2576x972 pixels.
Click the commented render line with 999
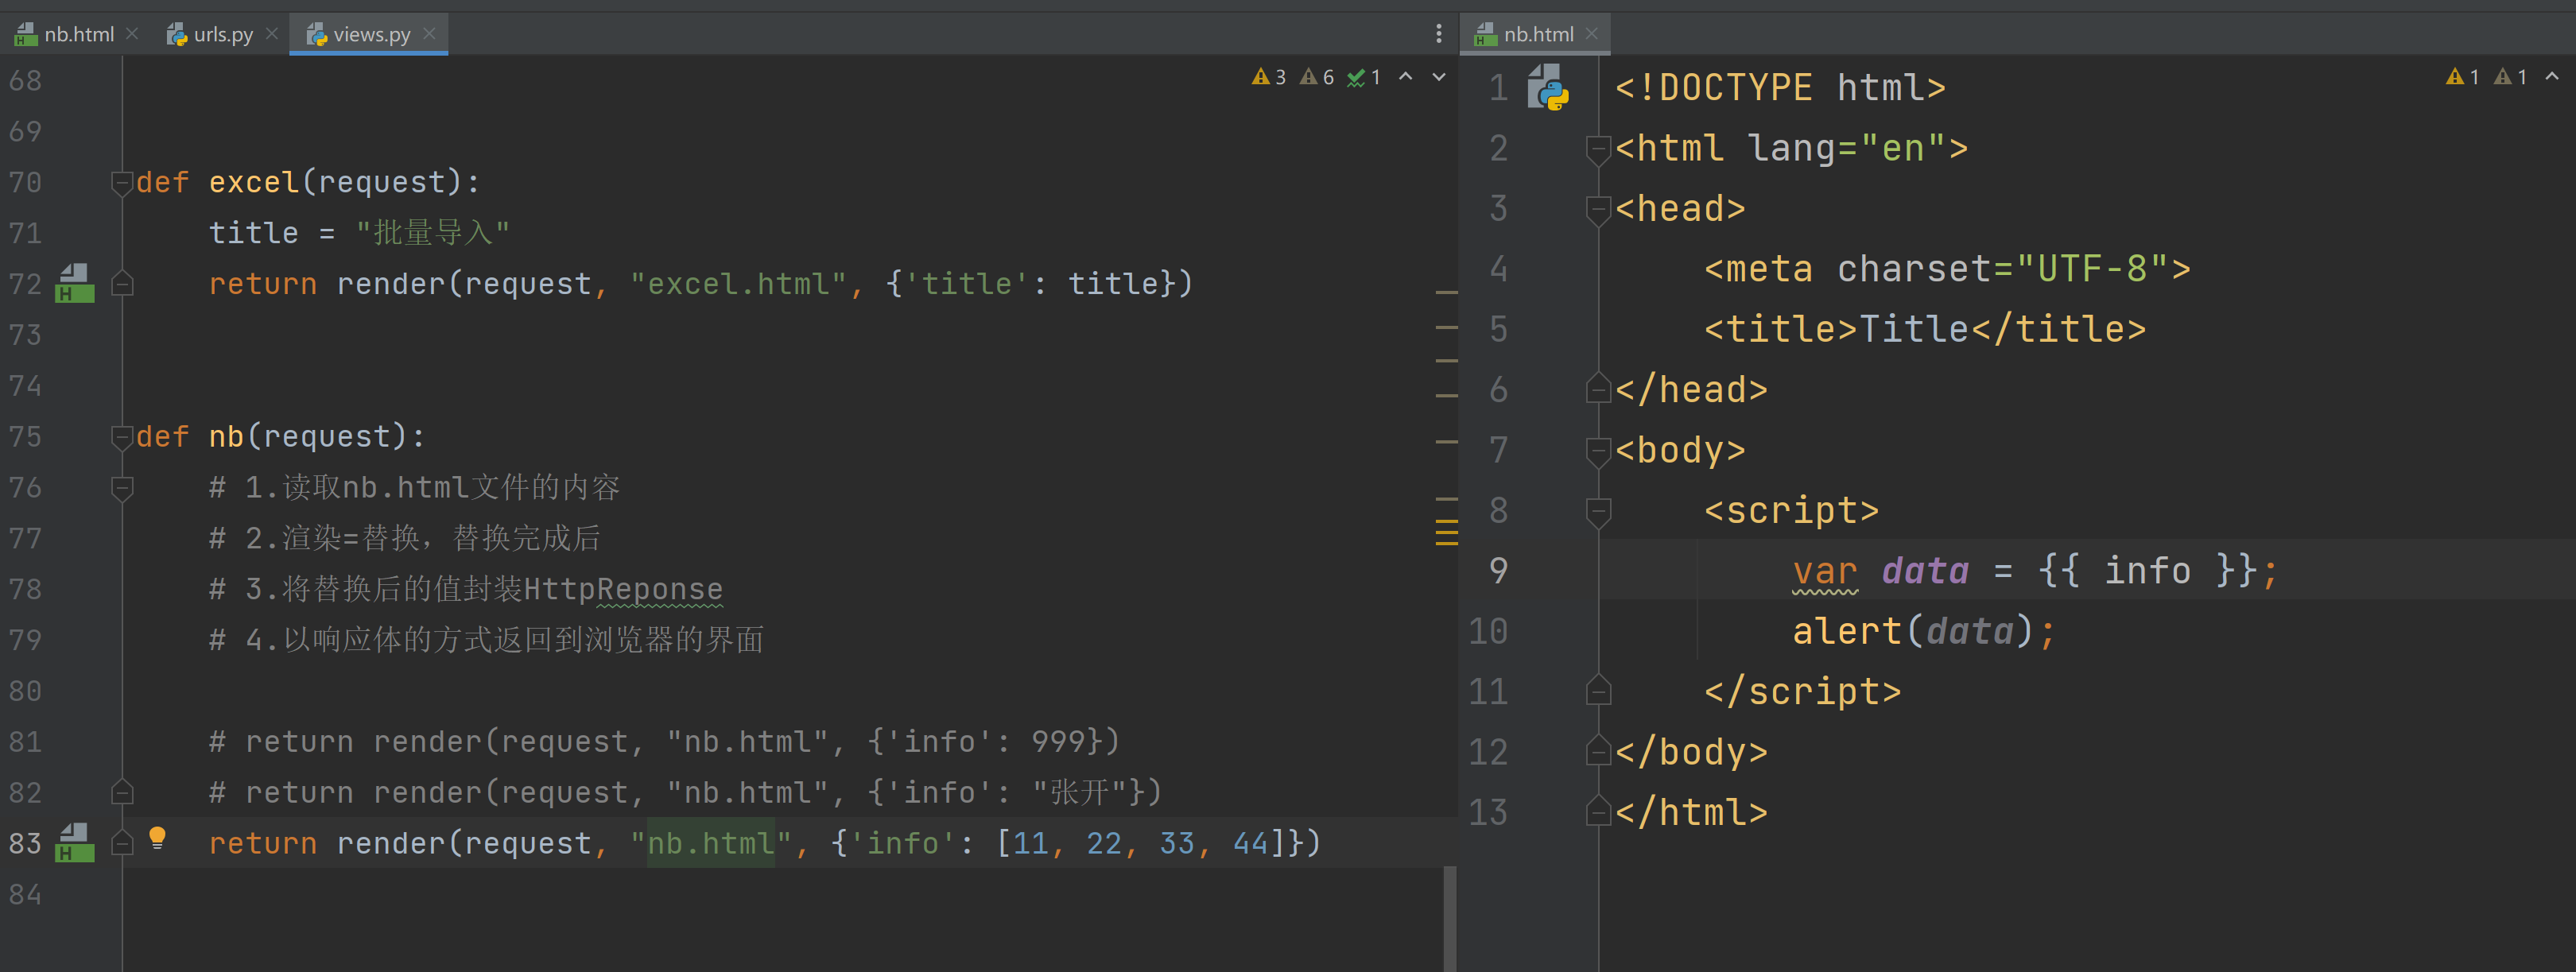click(x=664, y=742)
